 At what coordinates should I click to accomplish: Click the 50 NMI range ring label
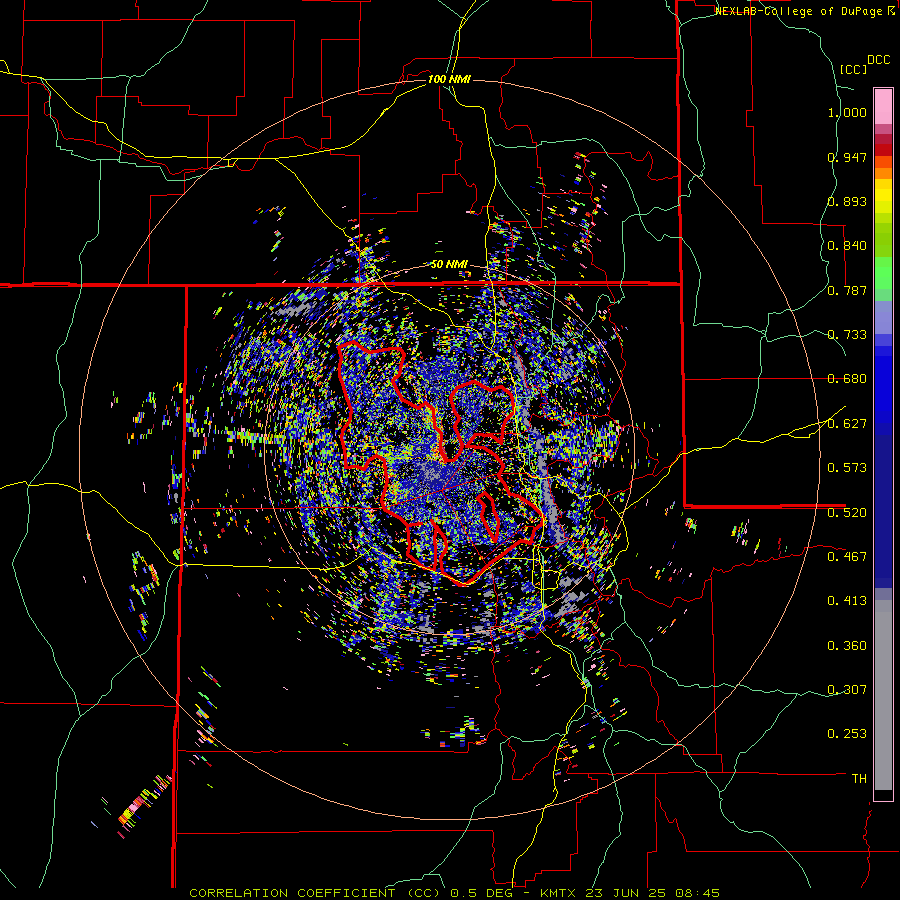click(449, 265)
